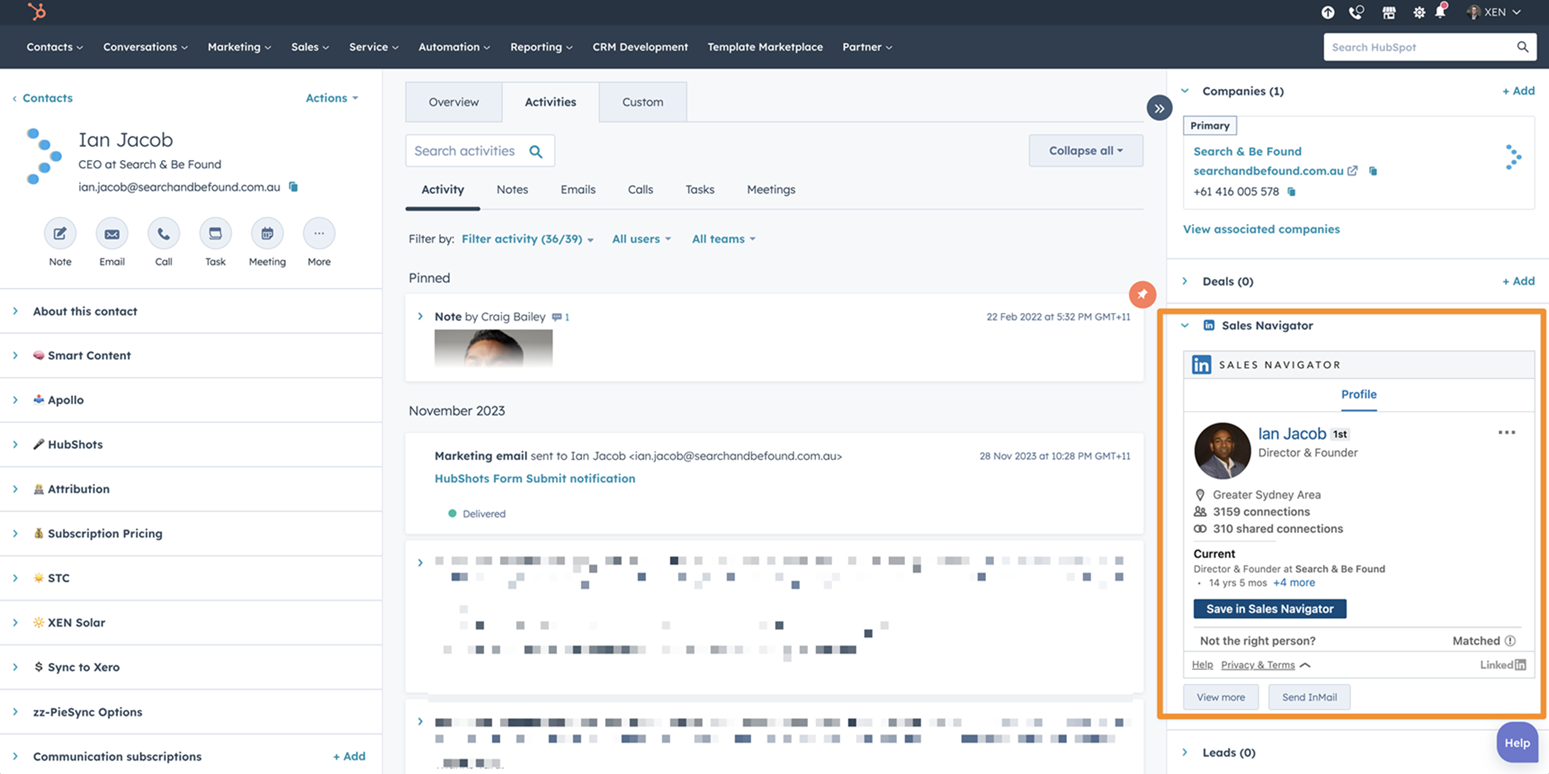This screenshot has width=1549, height=774.
Task: Click the Send InMail button
Action: pos(1309,697)
